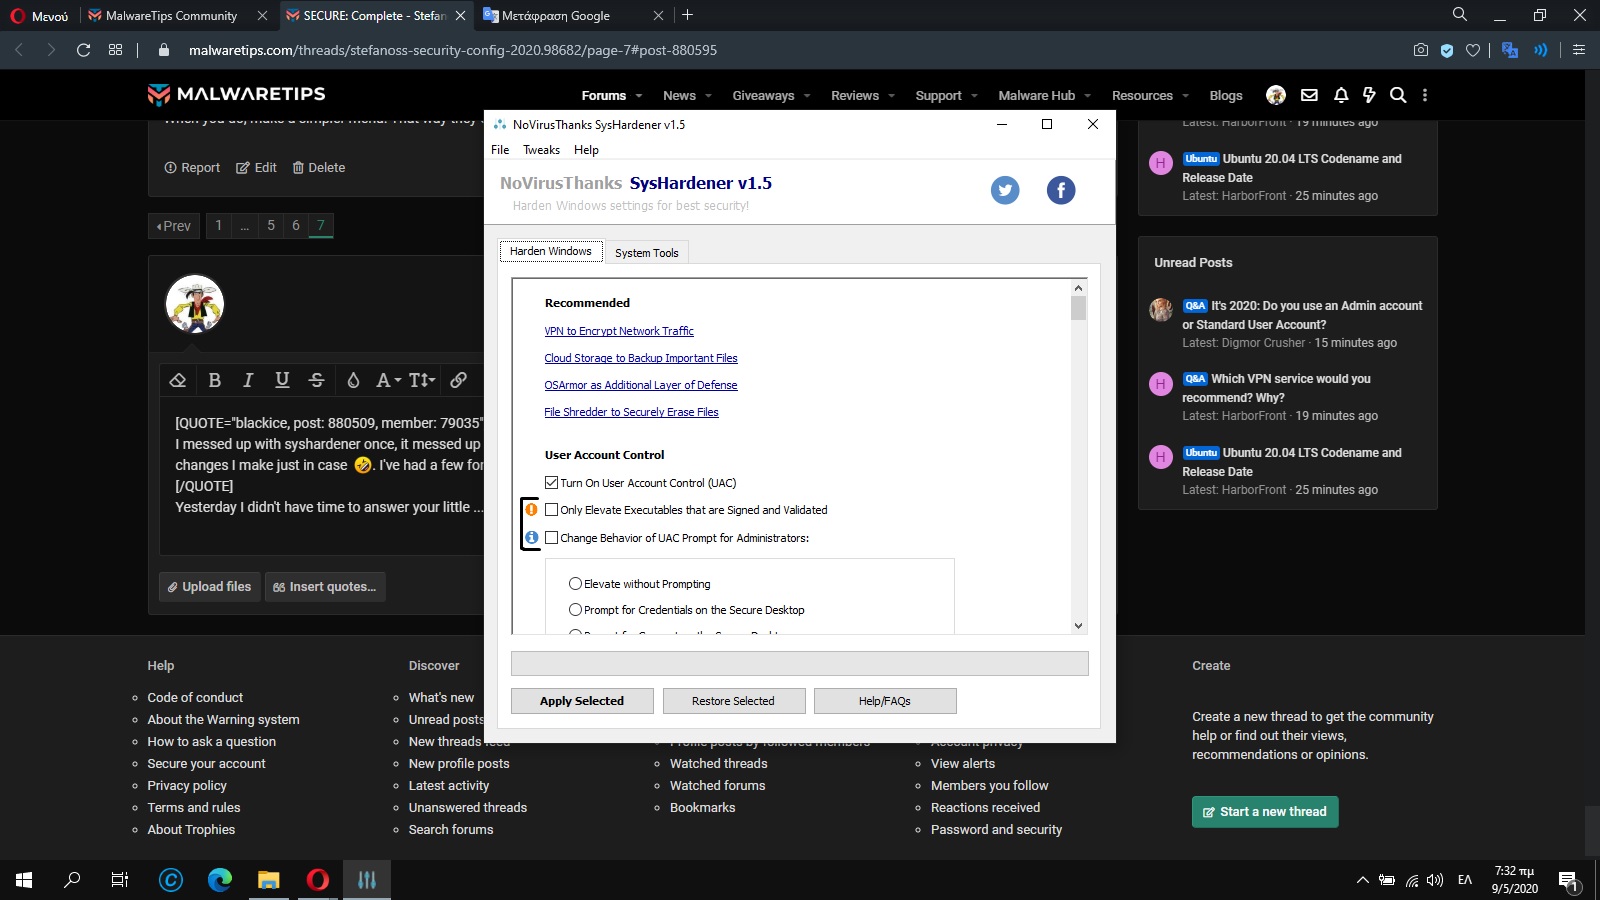Uncheck Turn On User Account Control (UAC)
This screenshot has width=1600, height=900.
point(552,483)
